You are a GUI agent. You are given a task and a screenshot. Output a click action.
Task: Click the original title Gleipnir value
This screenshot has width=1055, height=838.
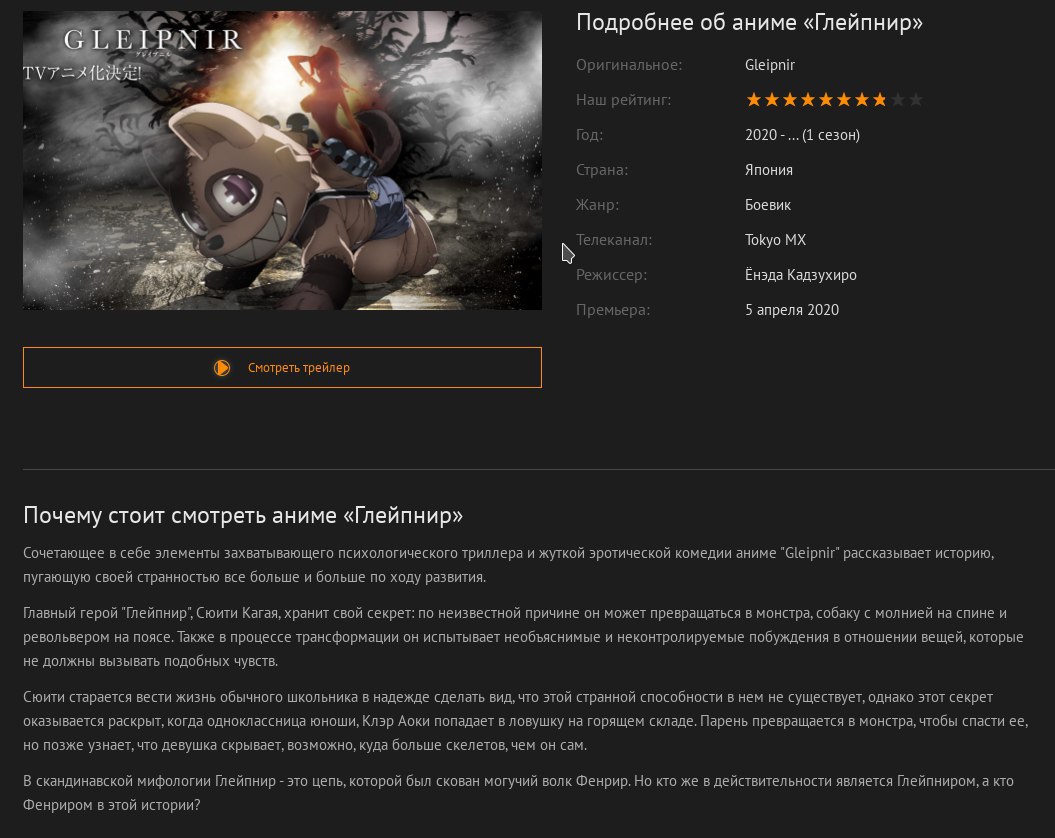(x=770, y=65)
